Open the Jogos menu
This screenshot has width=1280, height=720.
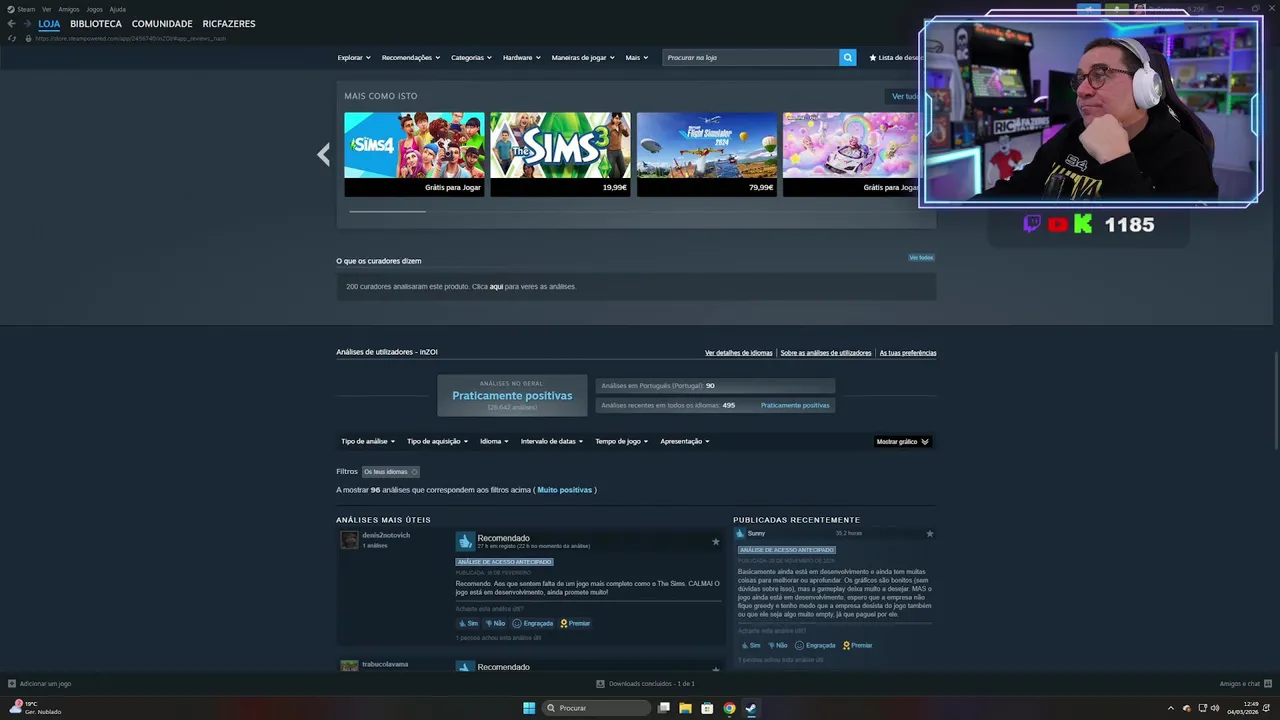pyautogui.click(x=94, y=9)
